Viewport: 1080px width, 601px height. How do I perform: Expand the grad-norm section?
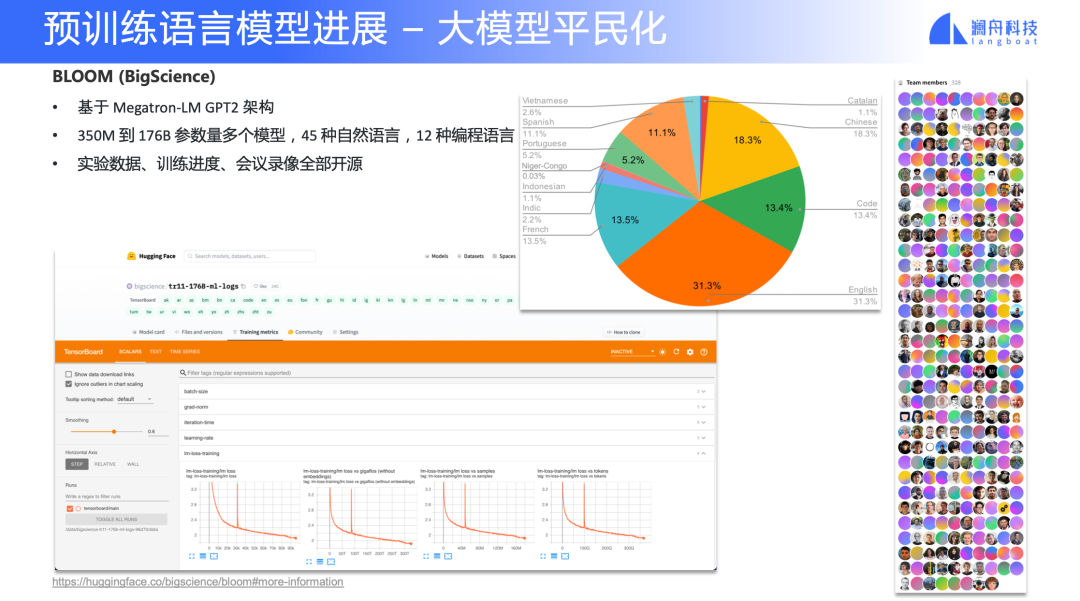pos(446,407)
